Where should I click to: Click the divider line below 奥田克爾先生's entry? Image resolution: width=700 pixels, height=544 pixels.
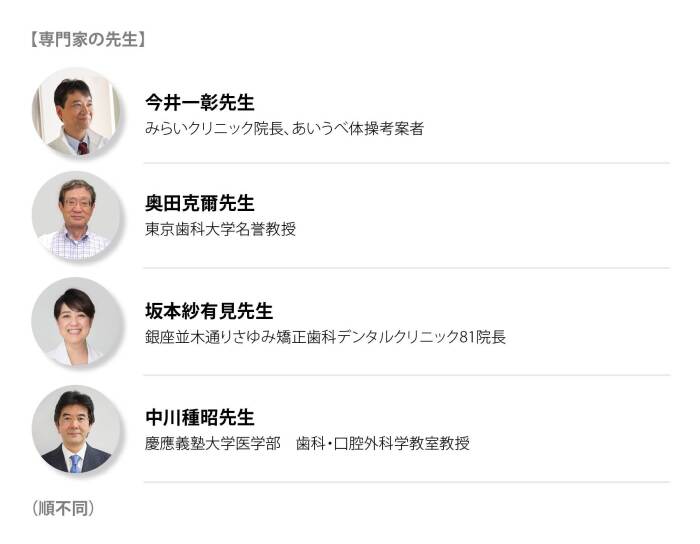pyautogui.click(x=406, y=268)
